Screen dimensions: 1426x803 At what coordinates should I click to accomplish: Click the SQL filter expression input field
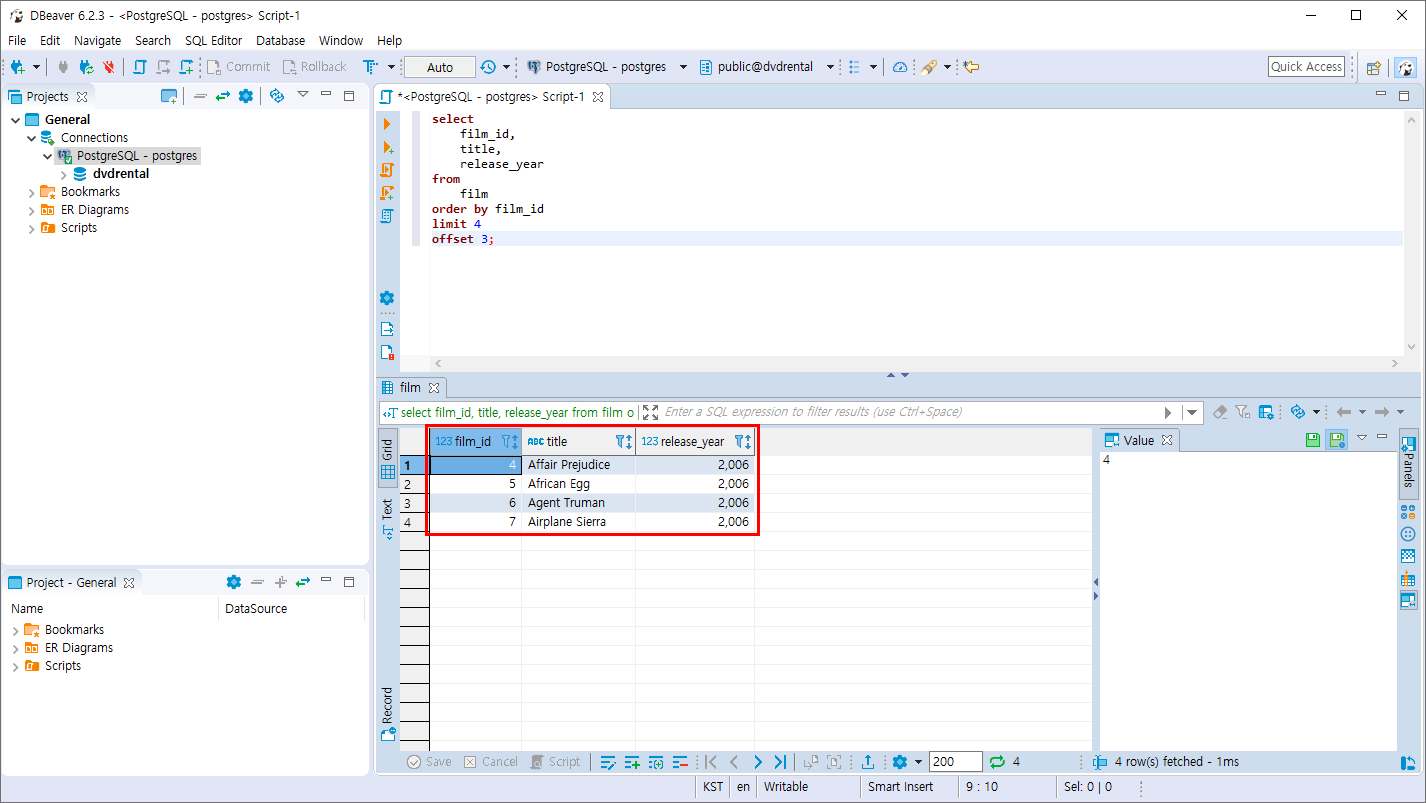(x=910, y=412)
